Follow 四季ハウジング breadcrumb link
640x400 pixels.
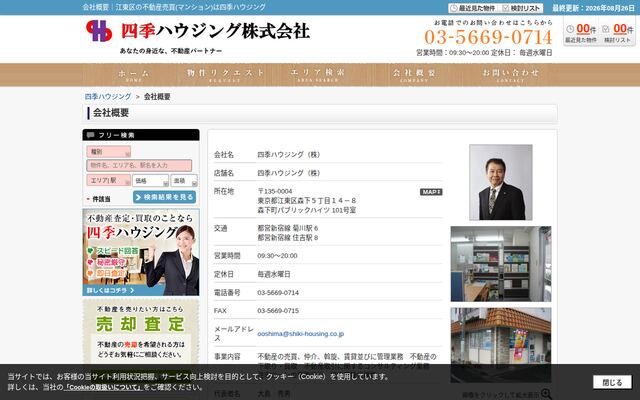(x=108, y=97)
